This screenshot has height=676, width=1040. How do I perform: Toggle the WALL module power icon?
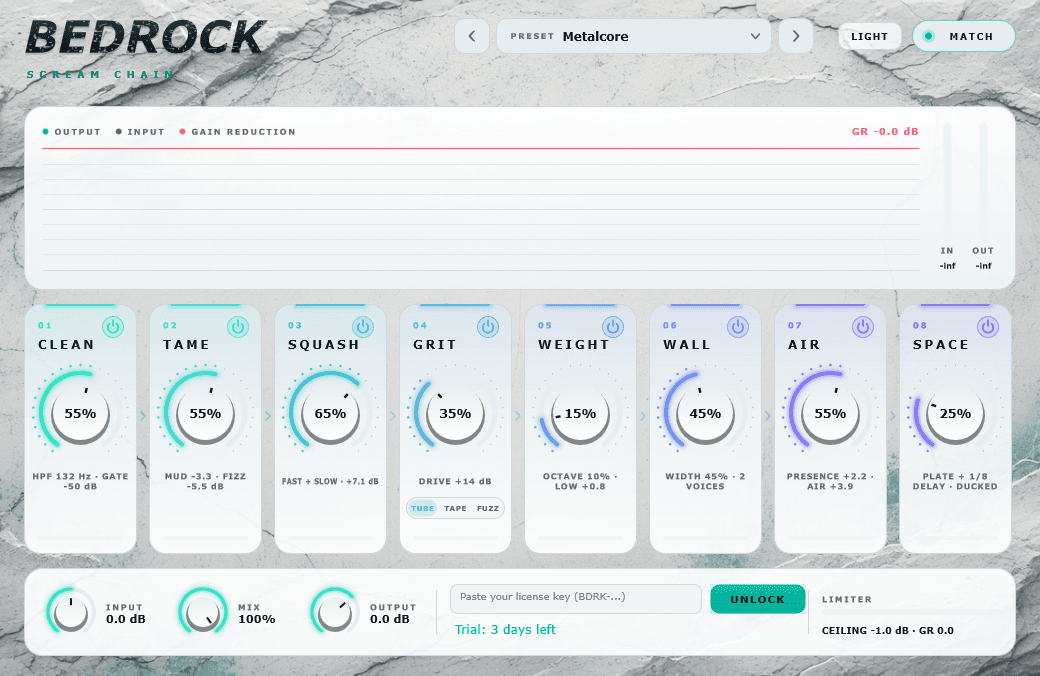[x=738, y=326]
